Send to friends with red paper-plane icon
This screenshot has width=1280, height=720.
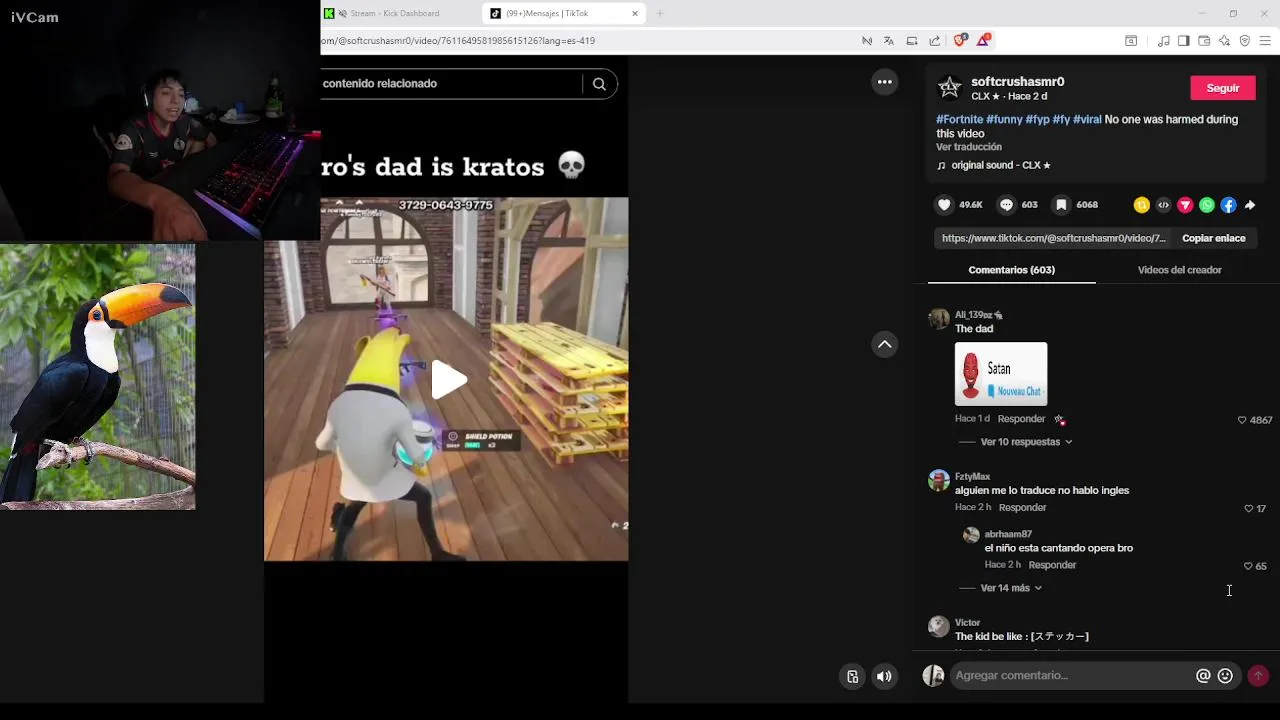1185,205
